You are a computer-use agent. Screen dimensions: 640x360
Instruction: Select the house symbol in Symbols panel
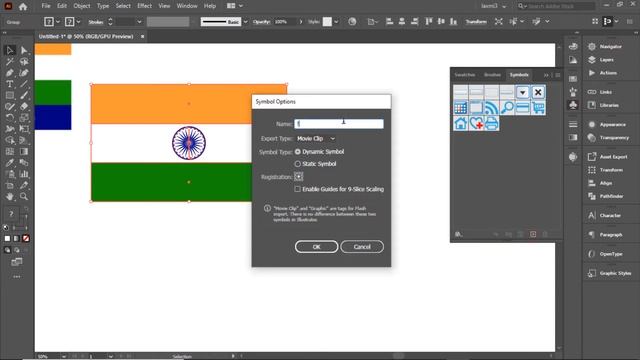tap(460, 123)
